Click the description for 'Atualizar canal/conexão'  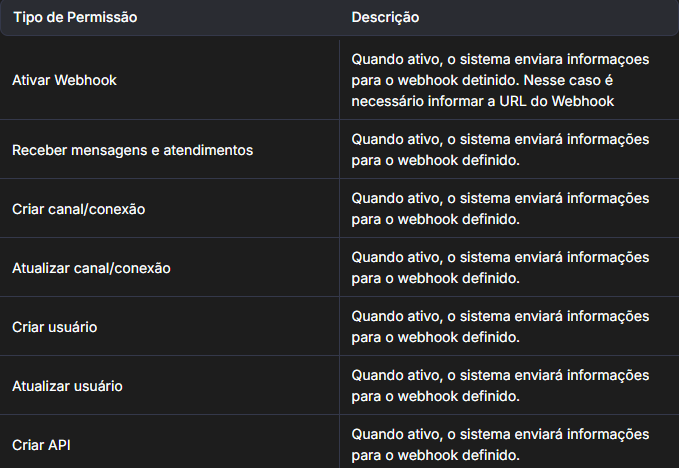click(x=500, y=268)
